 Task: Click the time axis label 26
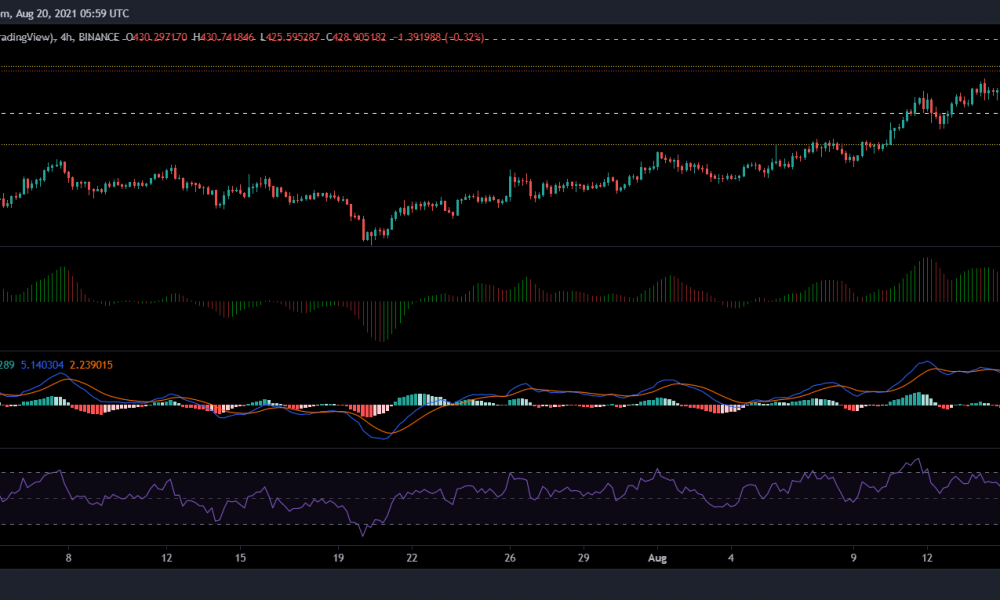coord(510,558)
